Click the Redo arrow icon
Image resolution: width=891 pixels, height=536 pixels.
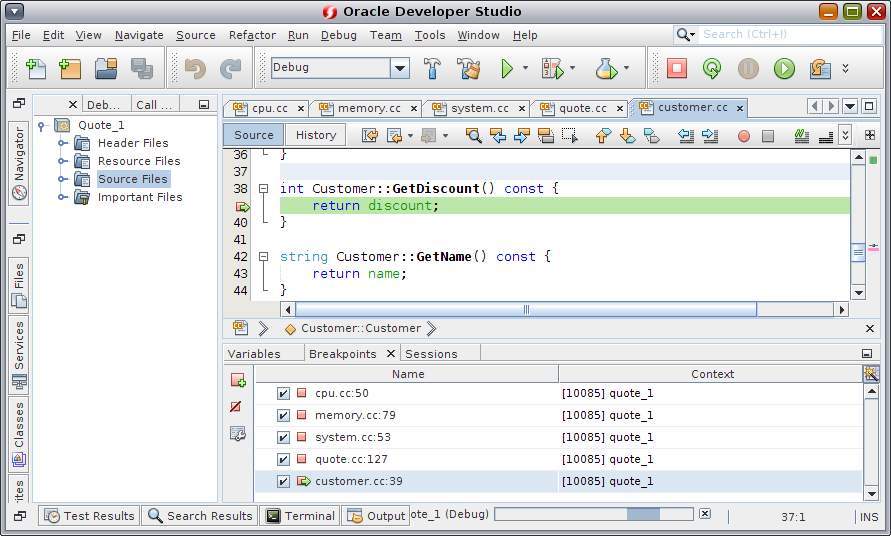coord(230,68)
